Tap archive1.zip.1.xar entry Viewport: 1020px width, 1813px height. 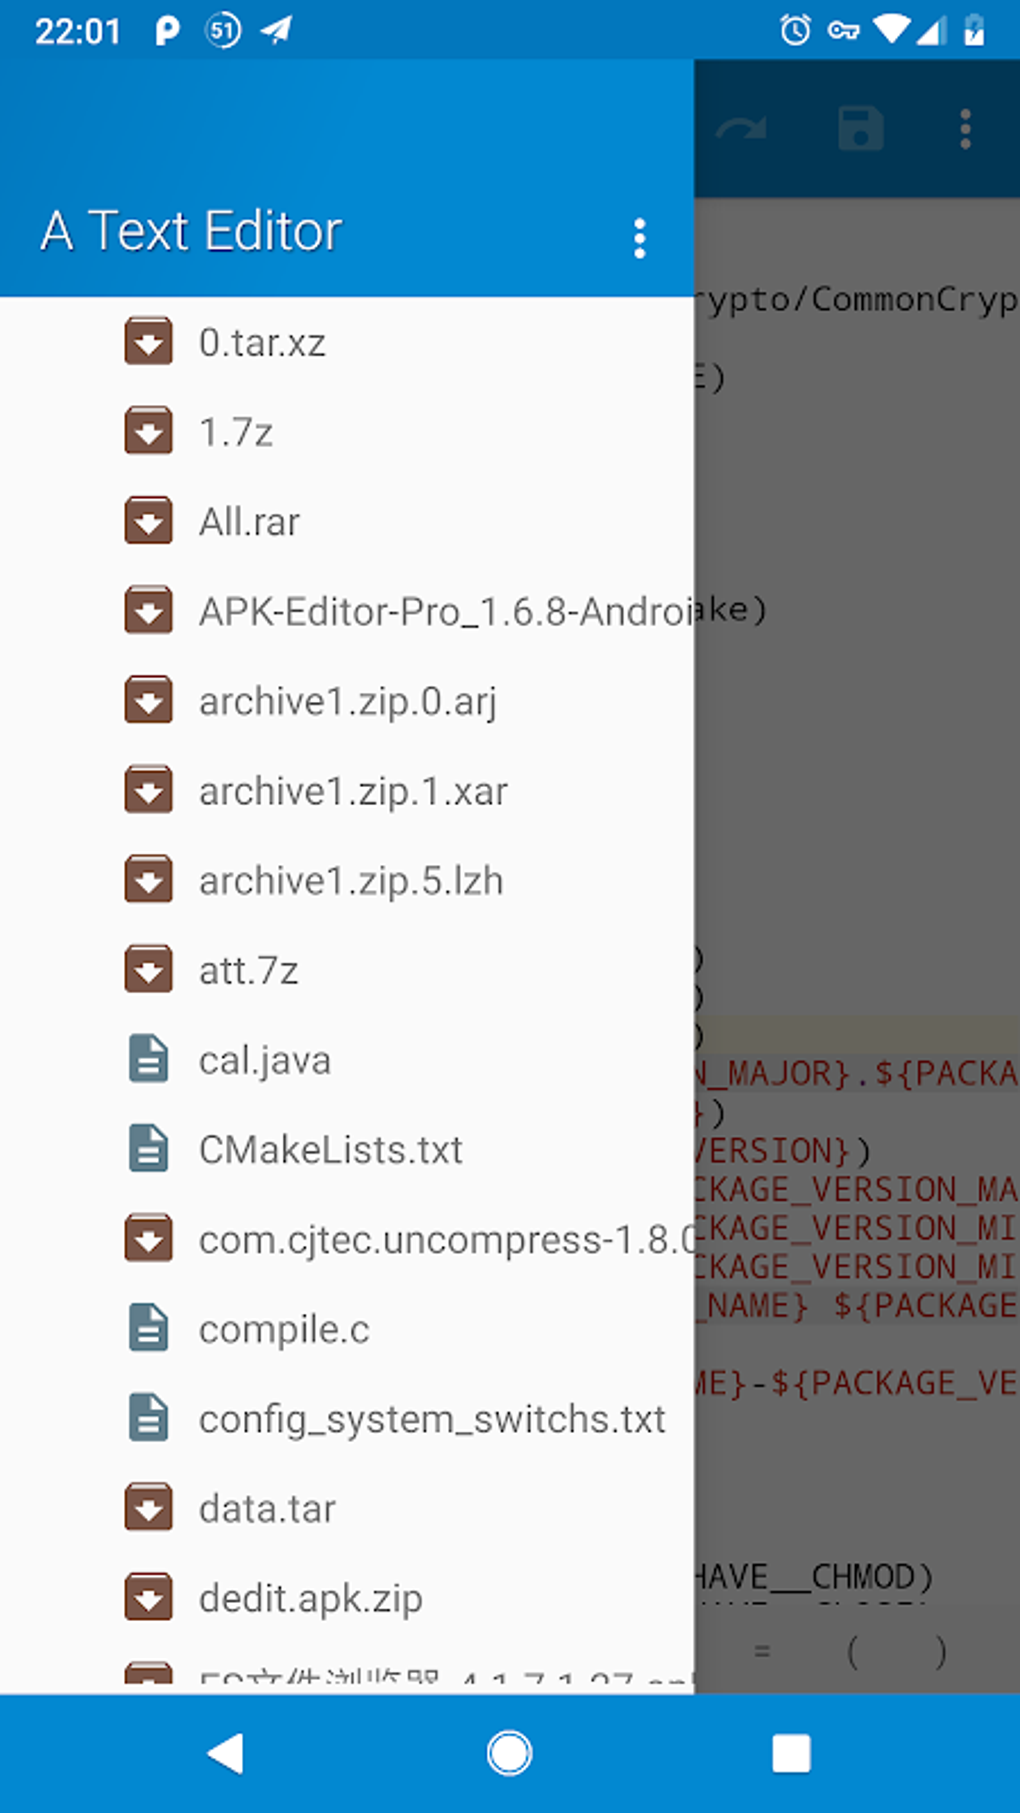point(353,790)
